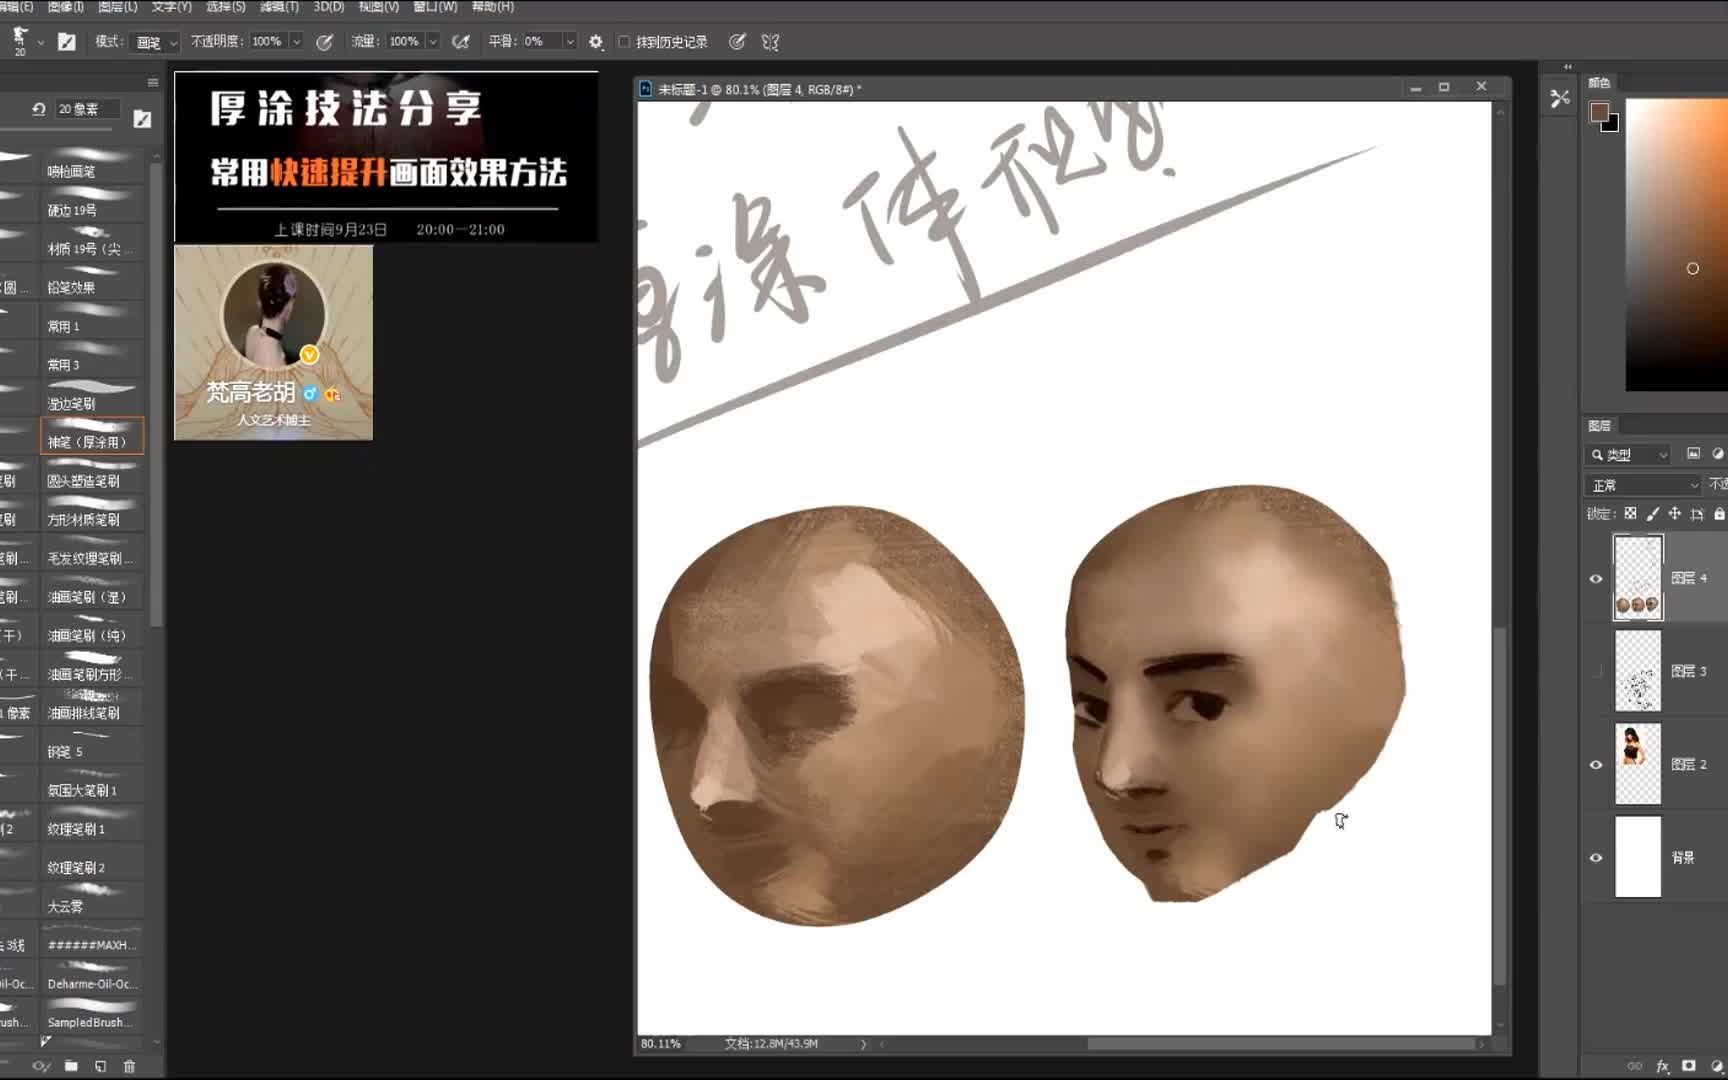Click lock all padlock icon
Image resolution: width=1728 pixels, height=1080 pixels.
[x=1719, y=513]
